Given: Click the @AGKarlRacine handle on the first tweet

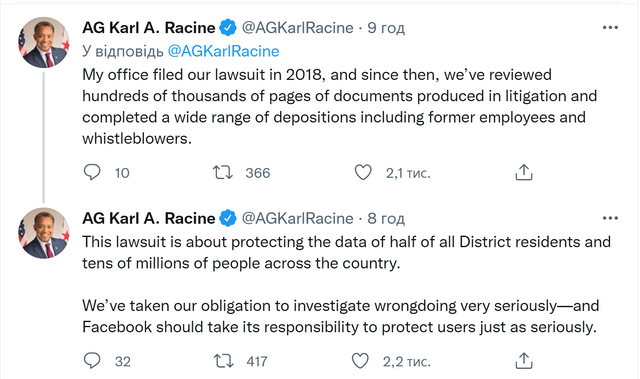Looking at the screenshot, I should click(x=298, y=28).
